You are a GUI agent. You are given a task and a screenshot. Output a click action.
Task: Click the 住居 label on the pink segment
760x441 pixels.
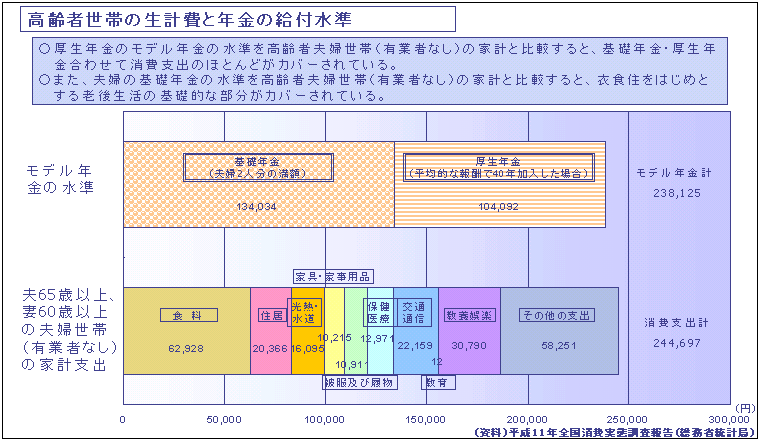point(271,315)
